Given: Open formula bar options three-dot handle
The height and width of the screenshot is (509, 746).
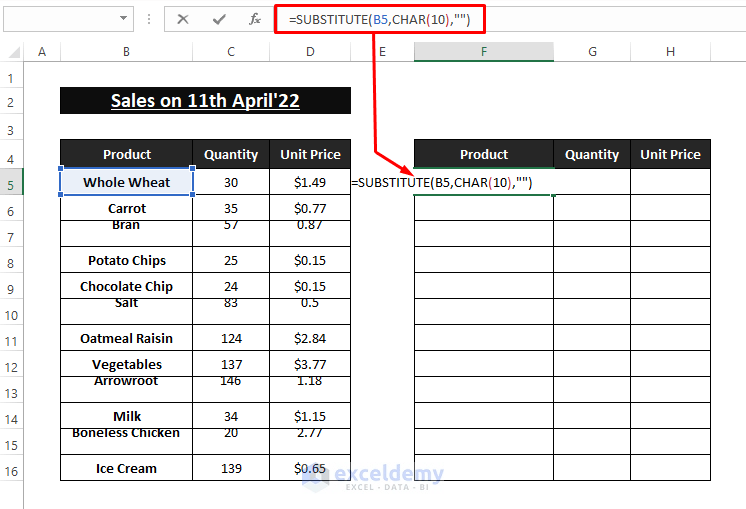Looking at the screenshot, I should tap(149, 19).
